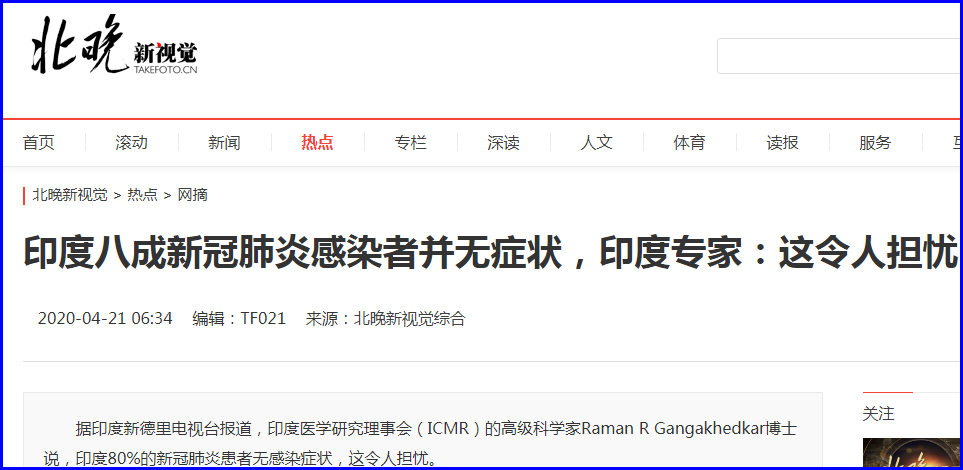Viewport: 963px width, 470px height.
Task: Go to the 深读 section
Action: pos(504,143)
